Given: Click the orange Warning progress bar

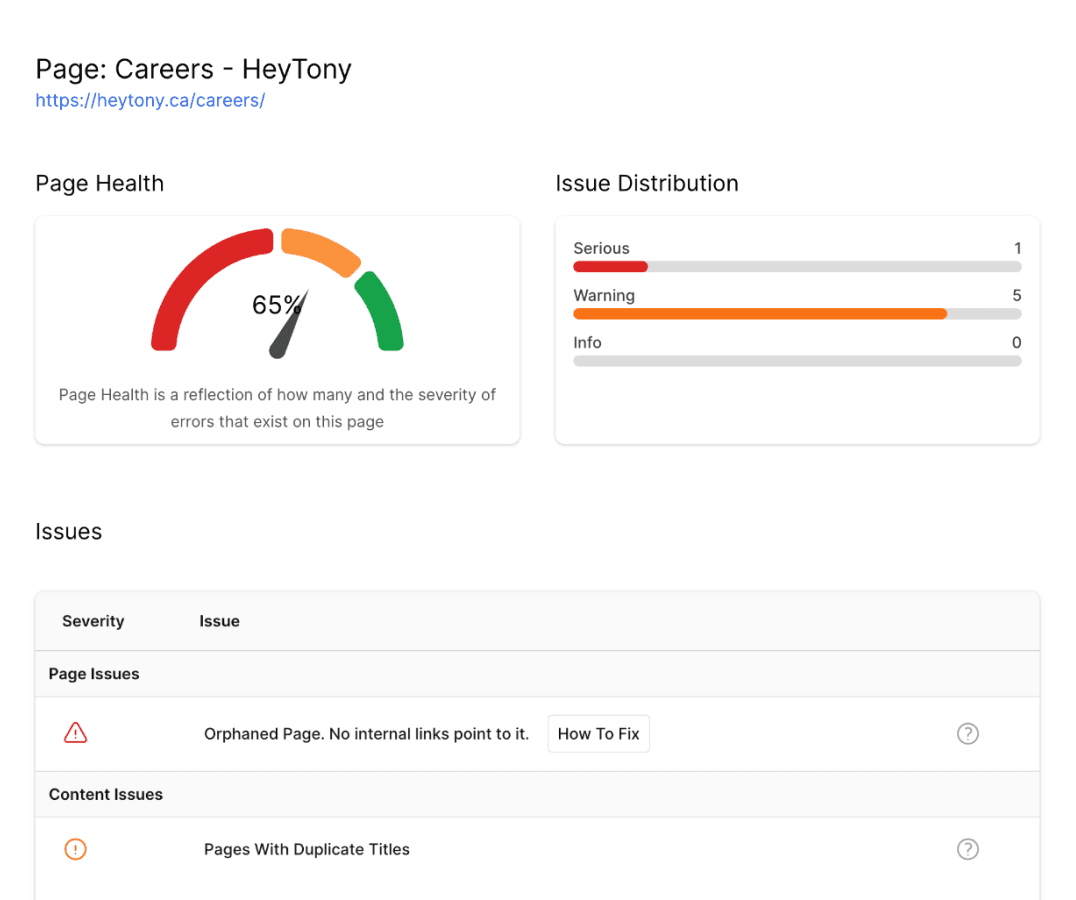Looking at the screenshot, I should (x=760, y=314).
